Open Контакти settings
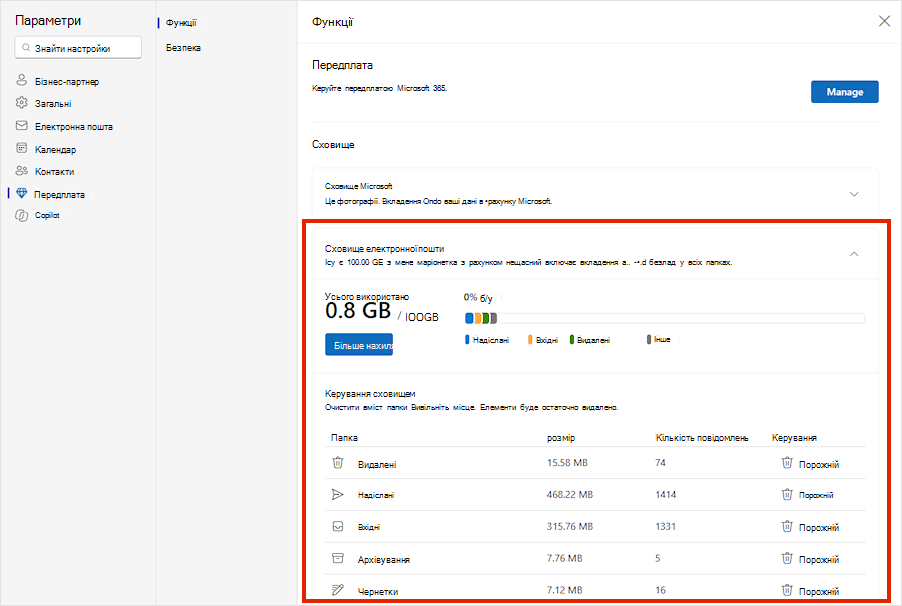 45,171
